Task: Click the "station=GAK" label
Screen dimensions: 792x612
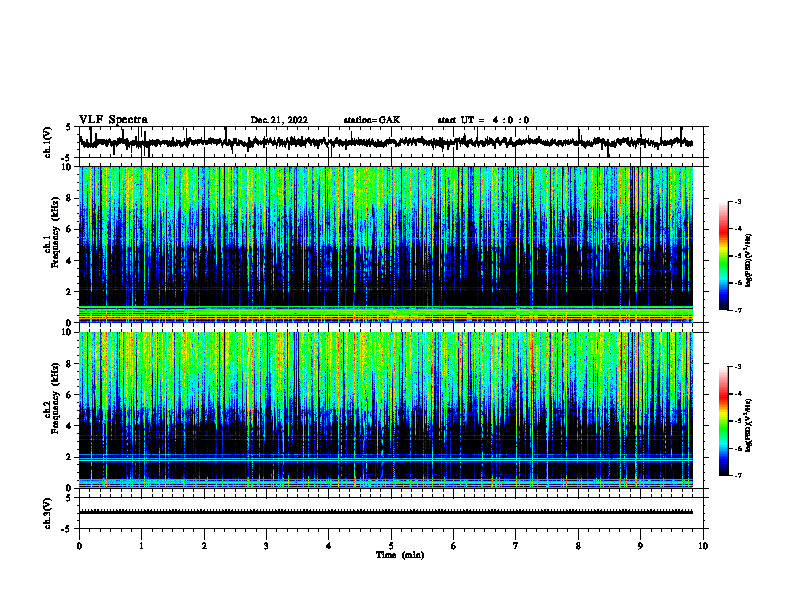Action: coord(372,120)
